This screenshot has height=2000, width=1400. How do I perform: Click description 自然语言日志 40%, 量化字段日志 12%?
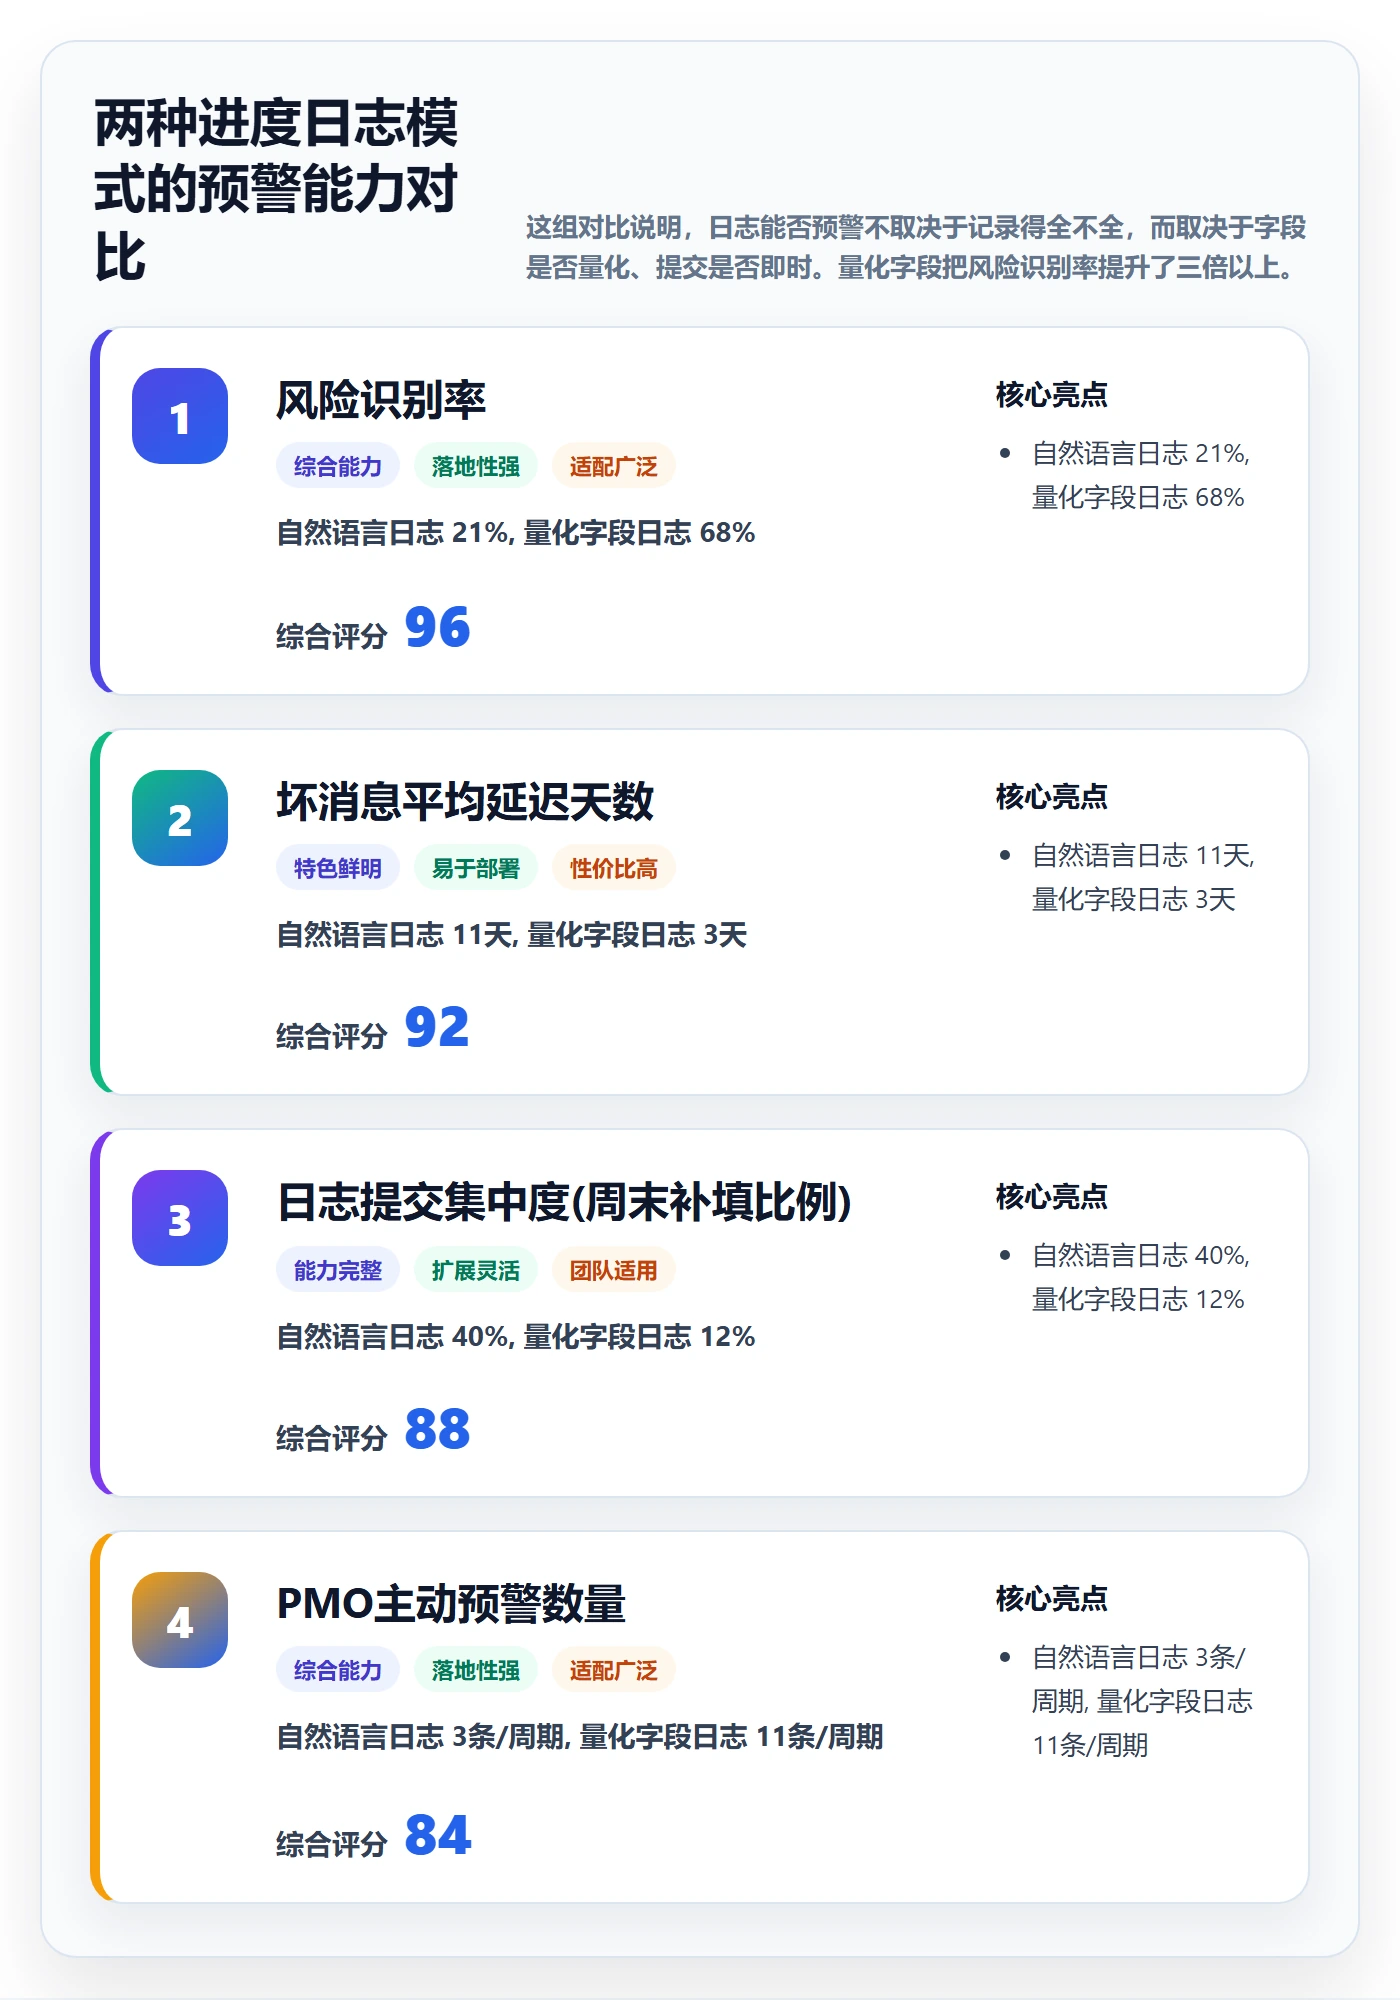516,1337
